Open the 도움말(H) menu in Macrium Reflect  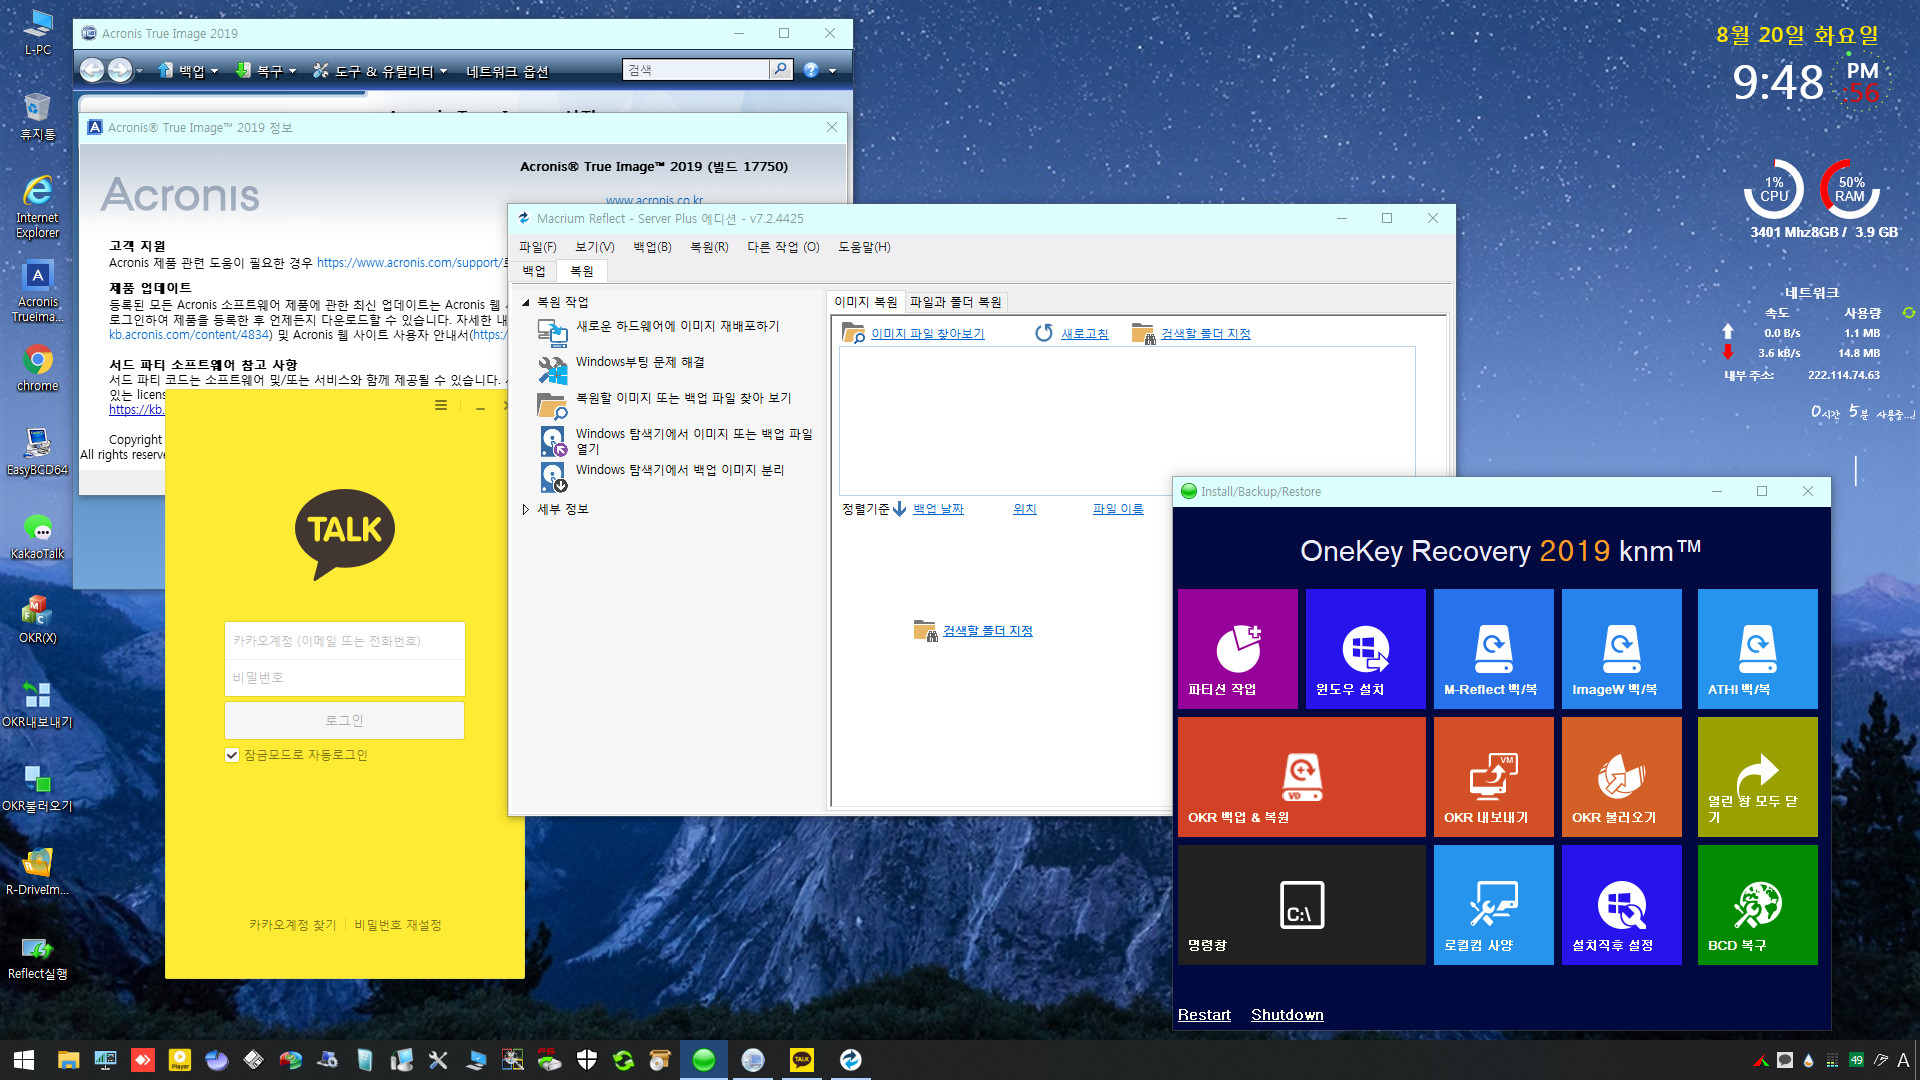point(864,247)
